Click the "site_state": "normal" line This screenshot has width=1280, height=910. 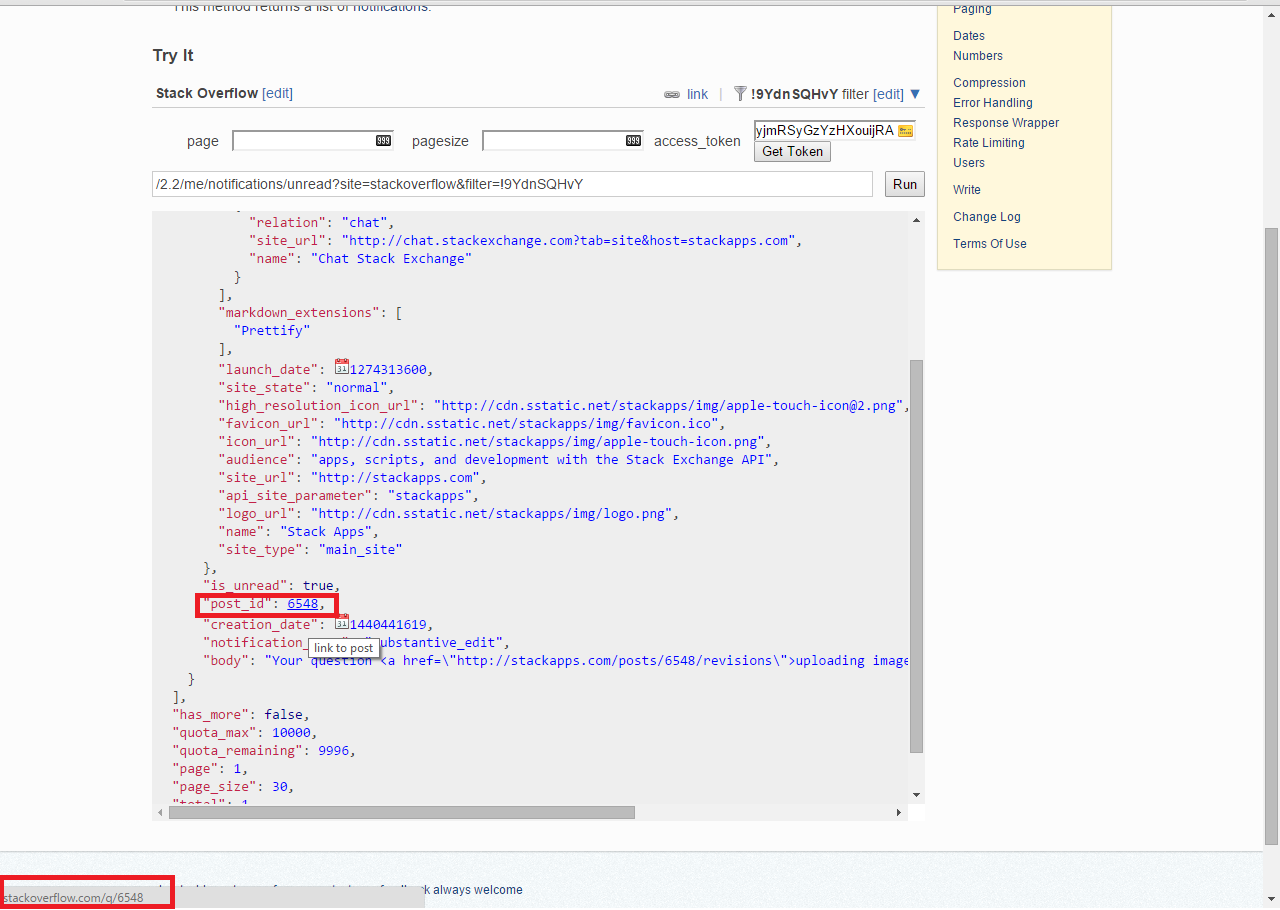[x=307, y=387]
